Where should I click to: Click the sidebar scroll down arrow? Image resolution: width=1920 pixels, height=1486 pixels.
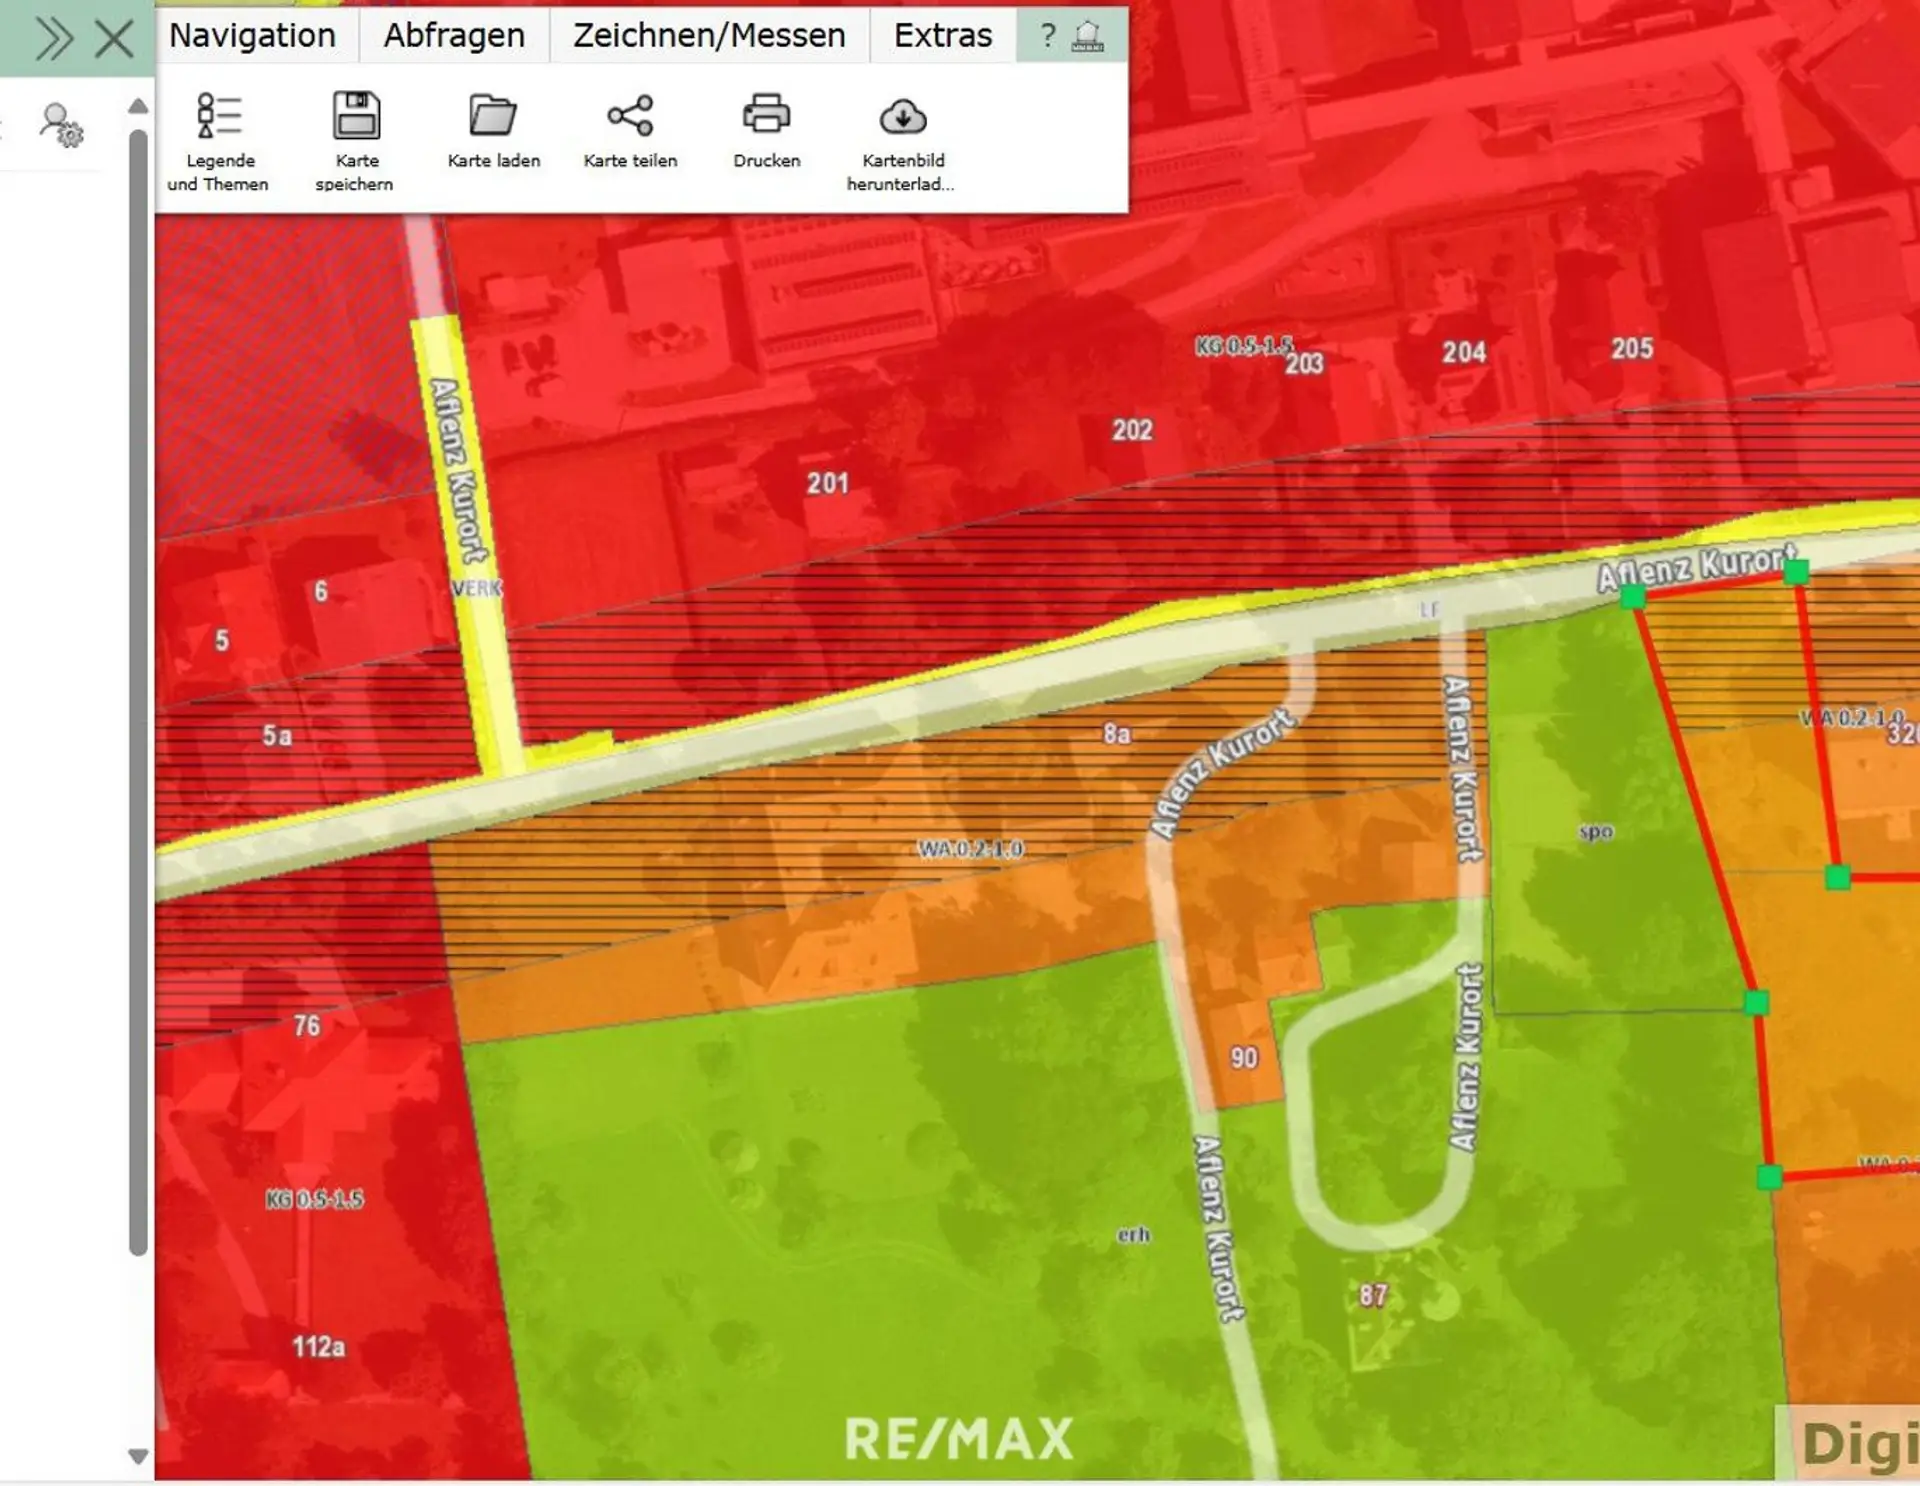pyautogui.click(x=139, y=1456)
